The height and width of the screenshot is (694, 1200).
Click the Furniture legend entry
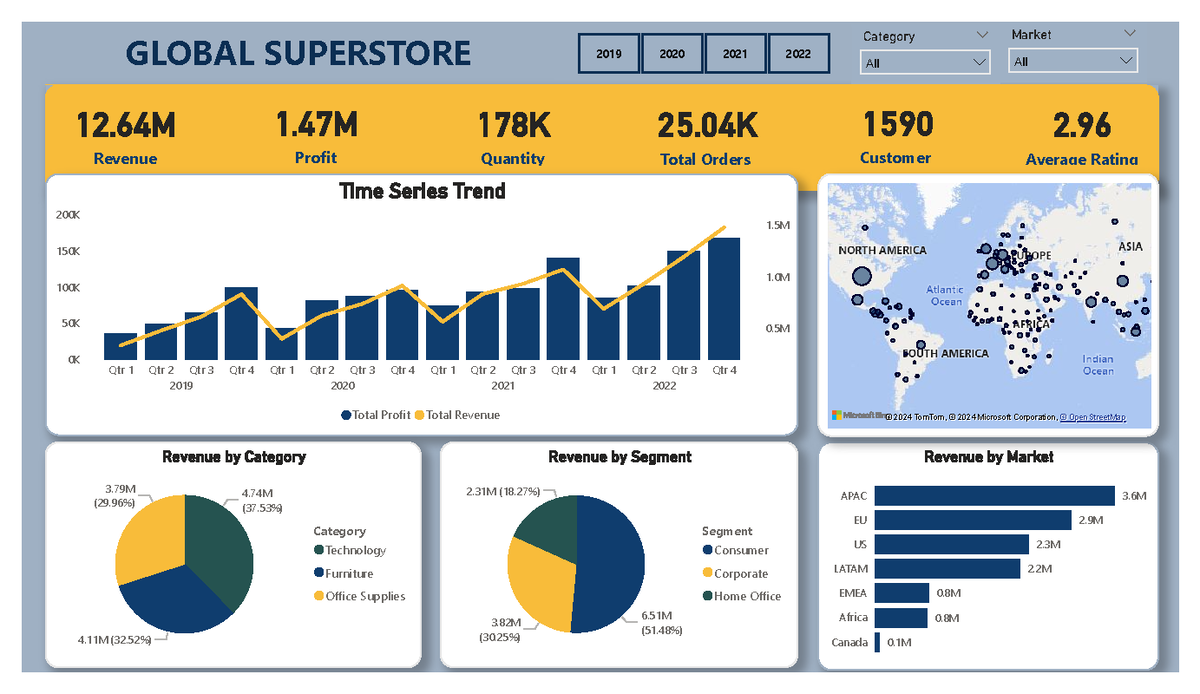(x=343, y=574)
